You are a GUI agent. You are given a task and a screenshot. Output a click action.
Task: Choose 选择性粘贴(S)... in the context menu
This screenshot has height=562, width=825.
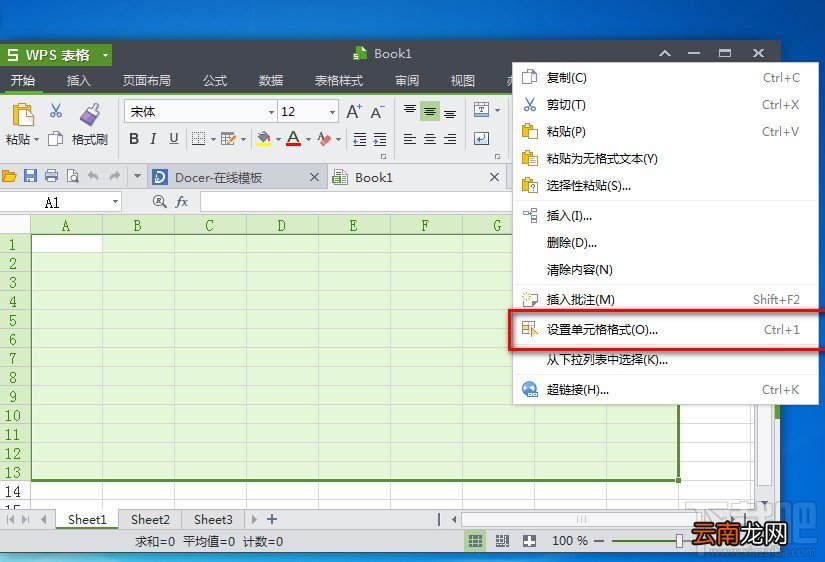(665, 186)
